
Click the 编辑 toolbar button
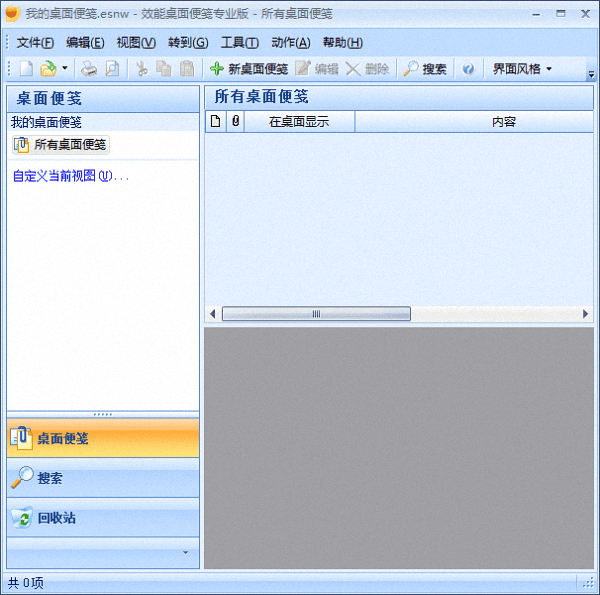(x=317, y=69)
